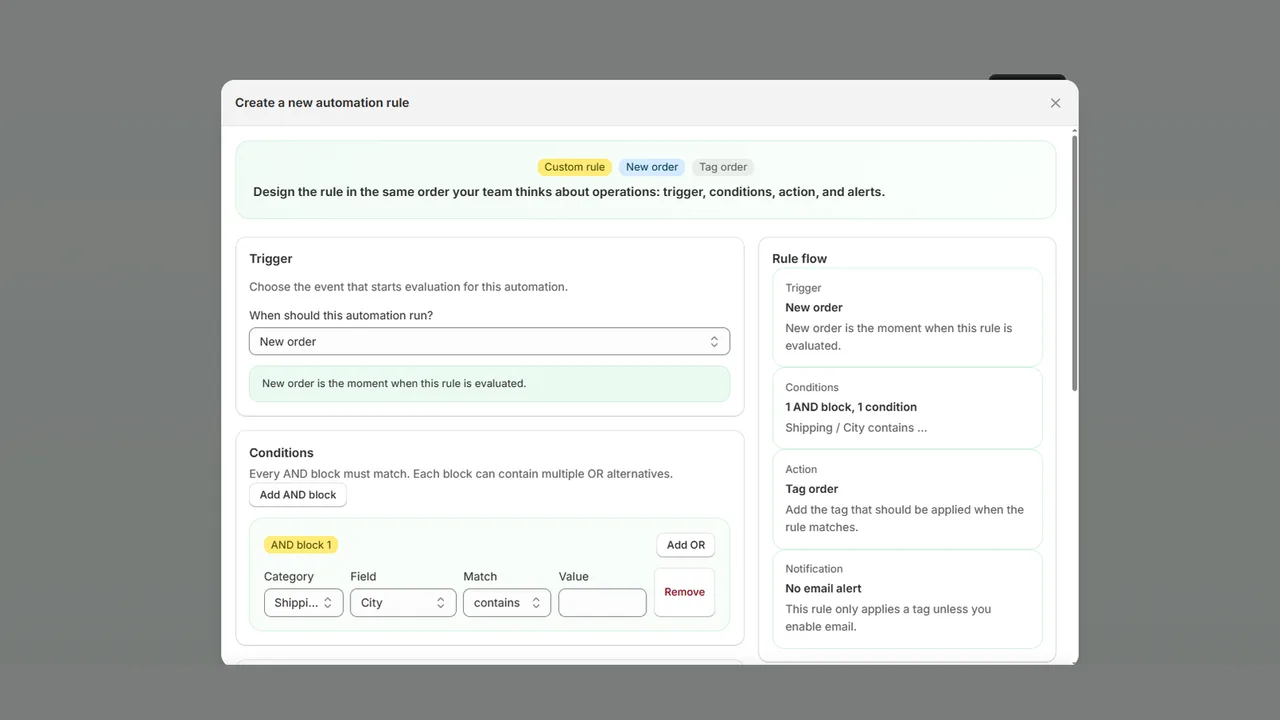Click the condition Value input field

(602, 603)
